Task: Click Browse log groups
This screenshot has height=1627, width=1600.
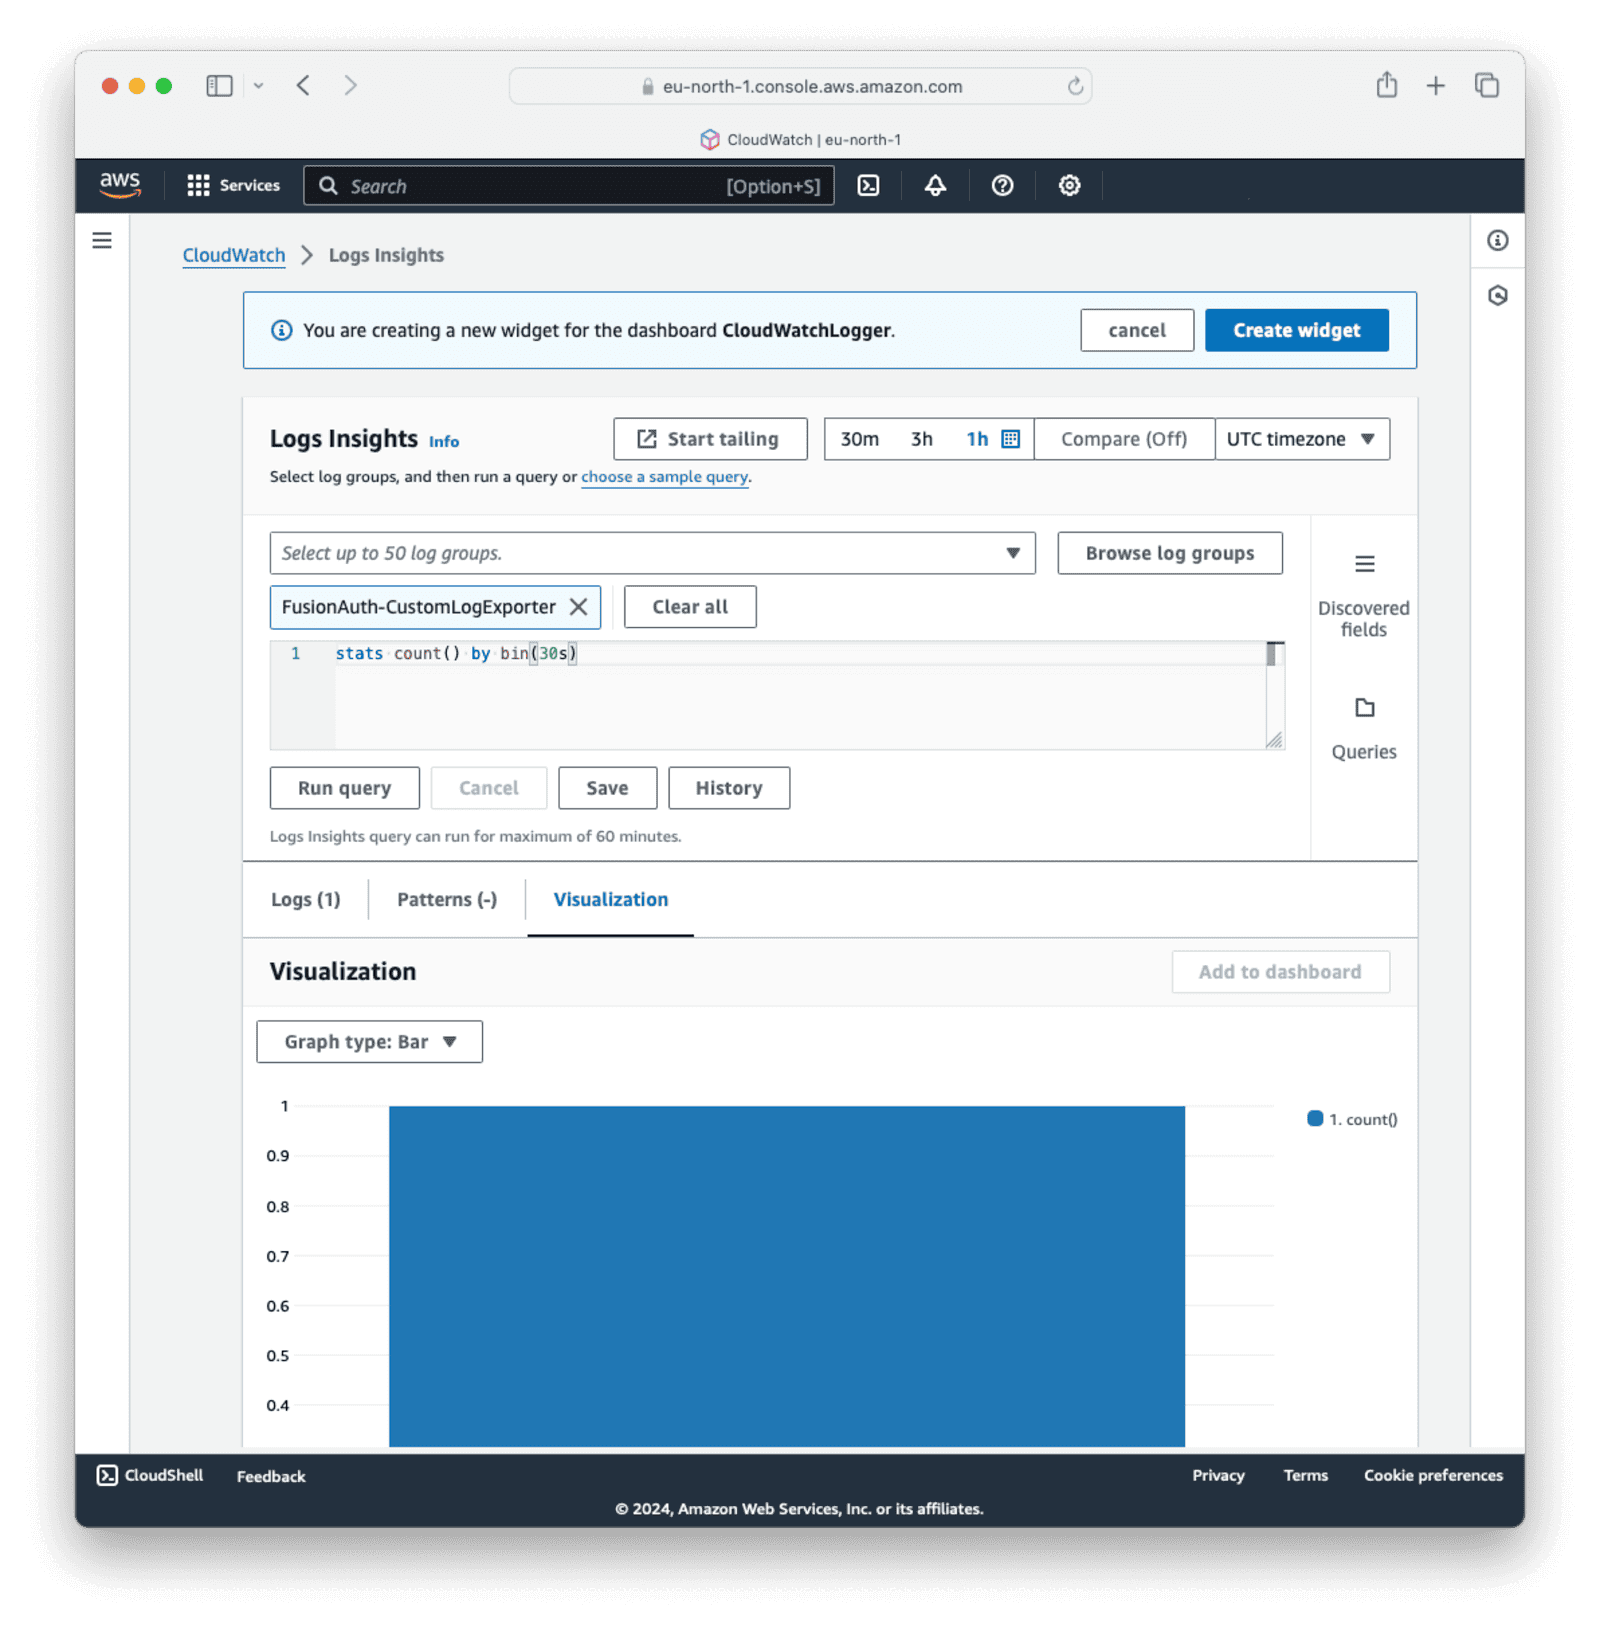Action: pos(1169,553)
